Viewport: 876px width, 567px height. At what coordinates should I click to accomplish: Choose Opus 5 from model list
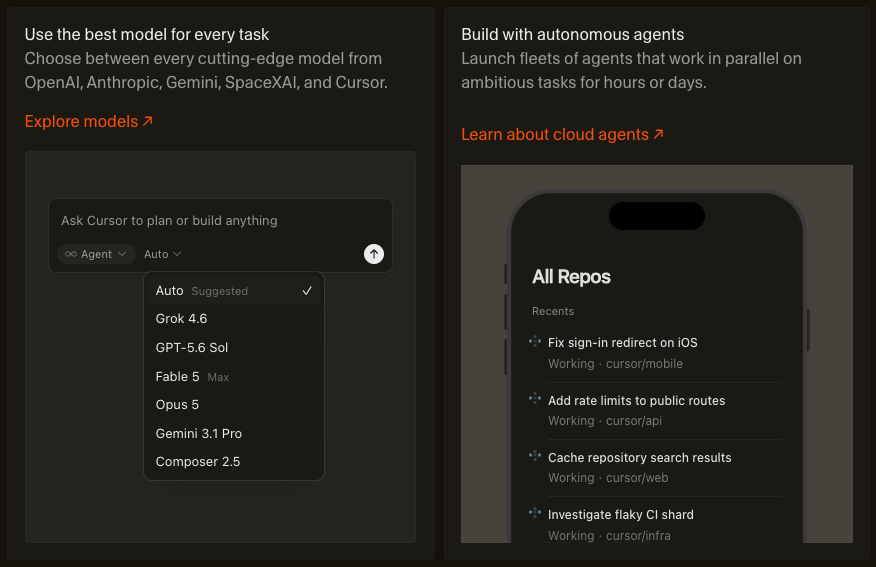[x=234, y=404]
